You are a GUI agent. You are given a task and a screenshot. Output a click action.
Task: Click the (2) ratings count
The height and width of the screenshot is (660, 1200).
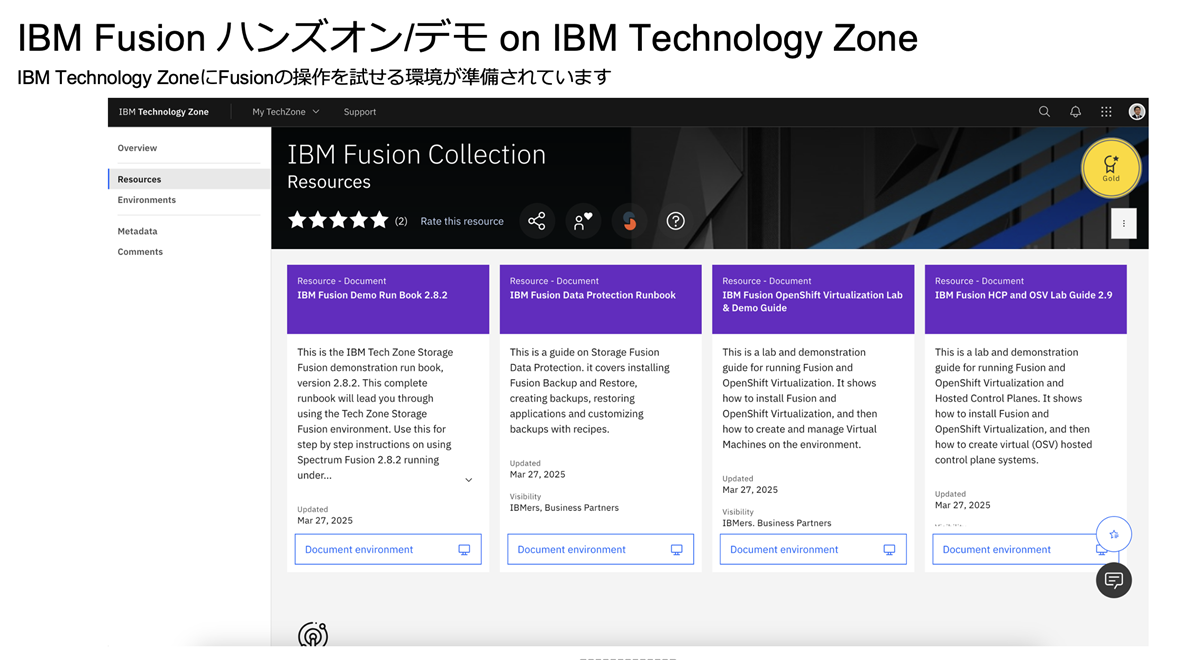[401, 221]
